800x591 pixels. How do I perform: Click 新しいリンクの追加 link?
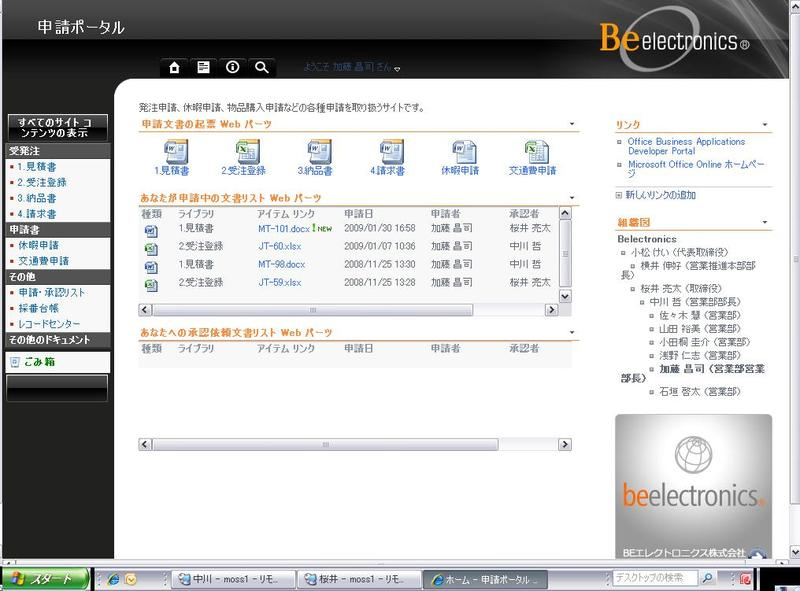coord(660,195)
